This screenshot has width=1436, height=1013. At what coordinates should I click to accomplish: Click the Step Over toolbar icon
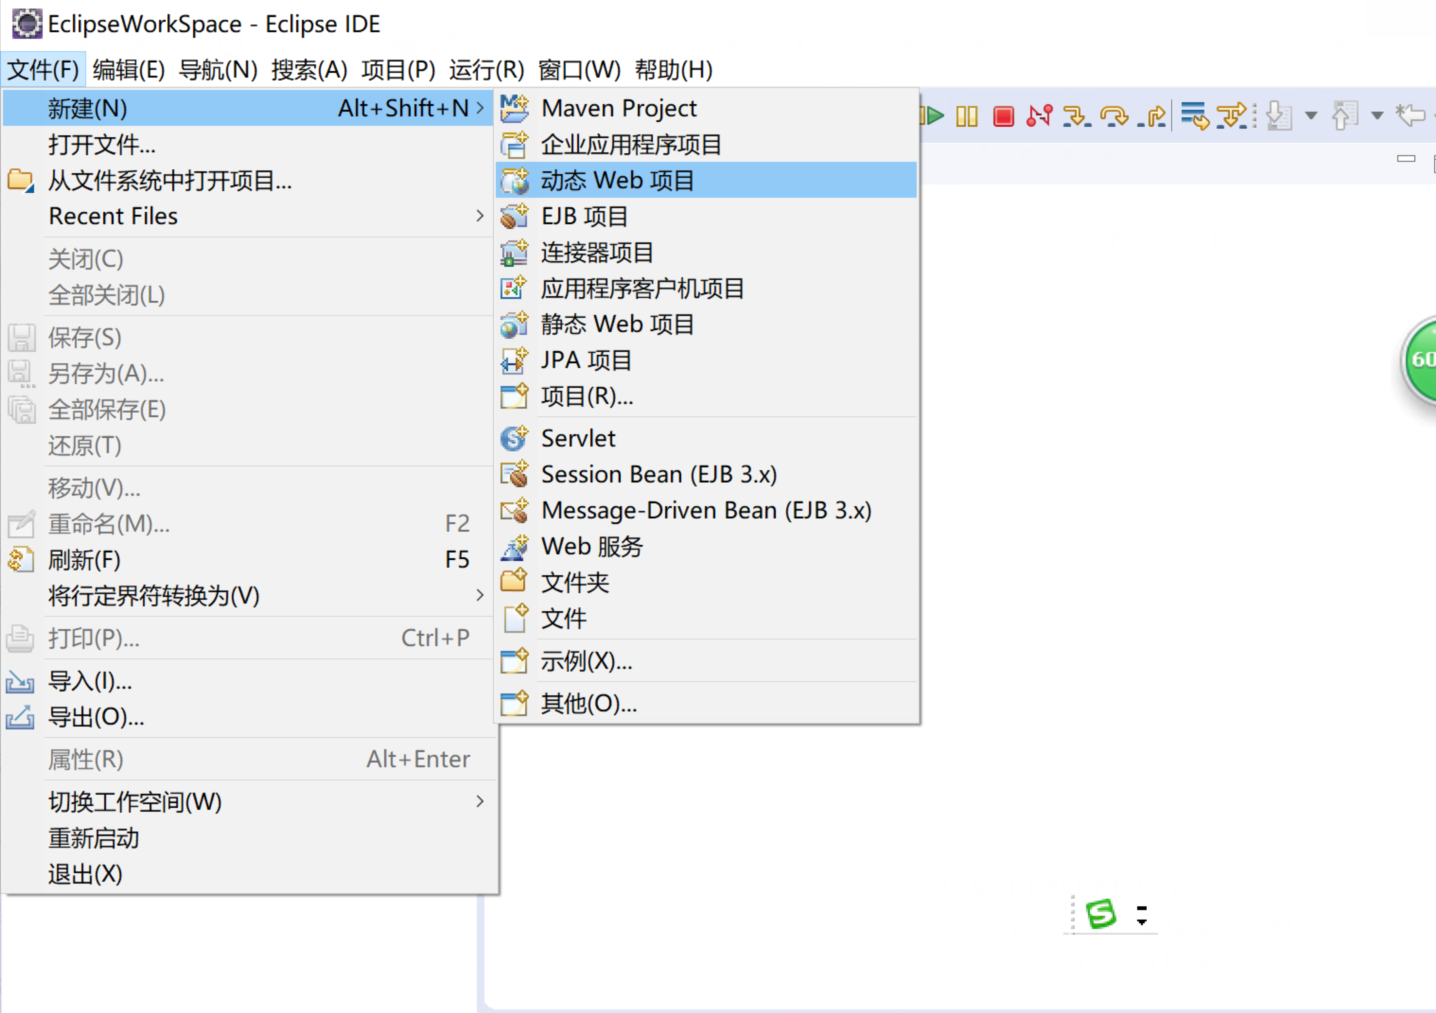(x=1113, y=116)
